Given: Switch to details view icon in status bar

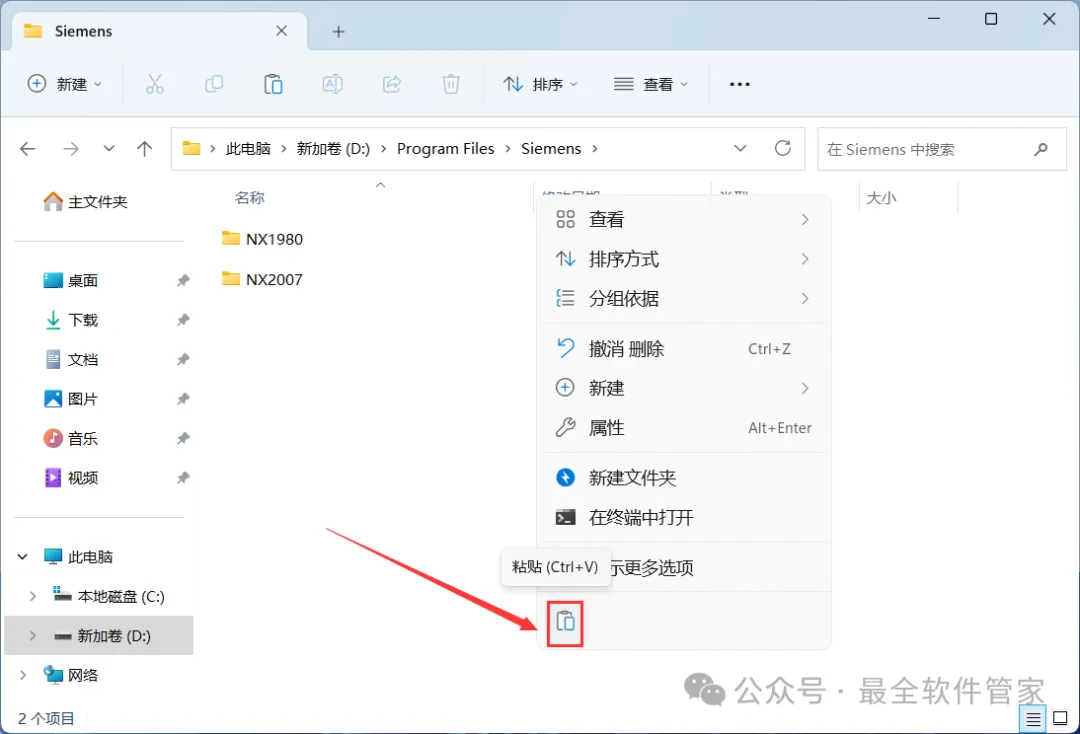Looking at the screenshot, I should (x=1033, y=719).
